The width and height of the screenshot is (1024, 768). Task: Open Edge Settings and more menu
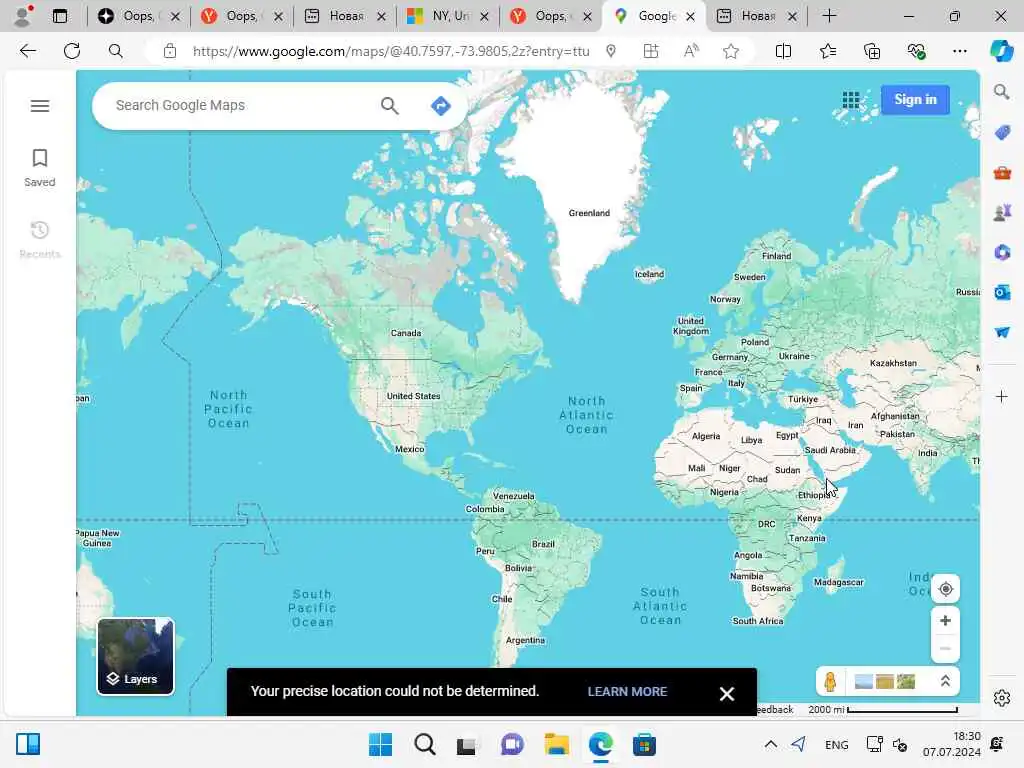click(959, 51)
